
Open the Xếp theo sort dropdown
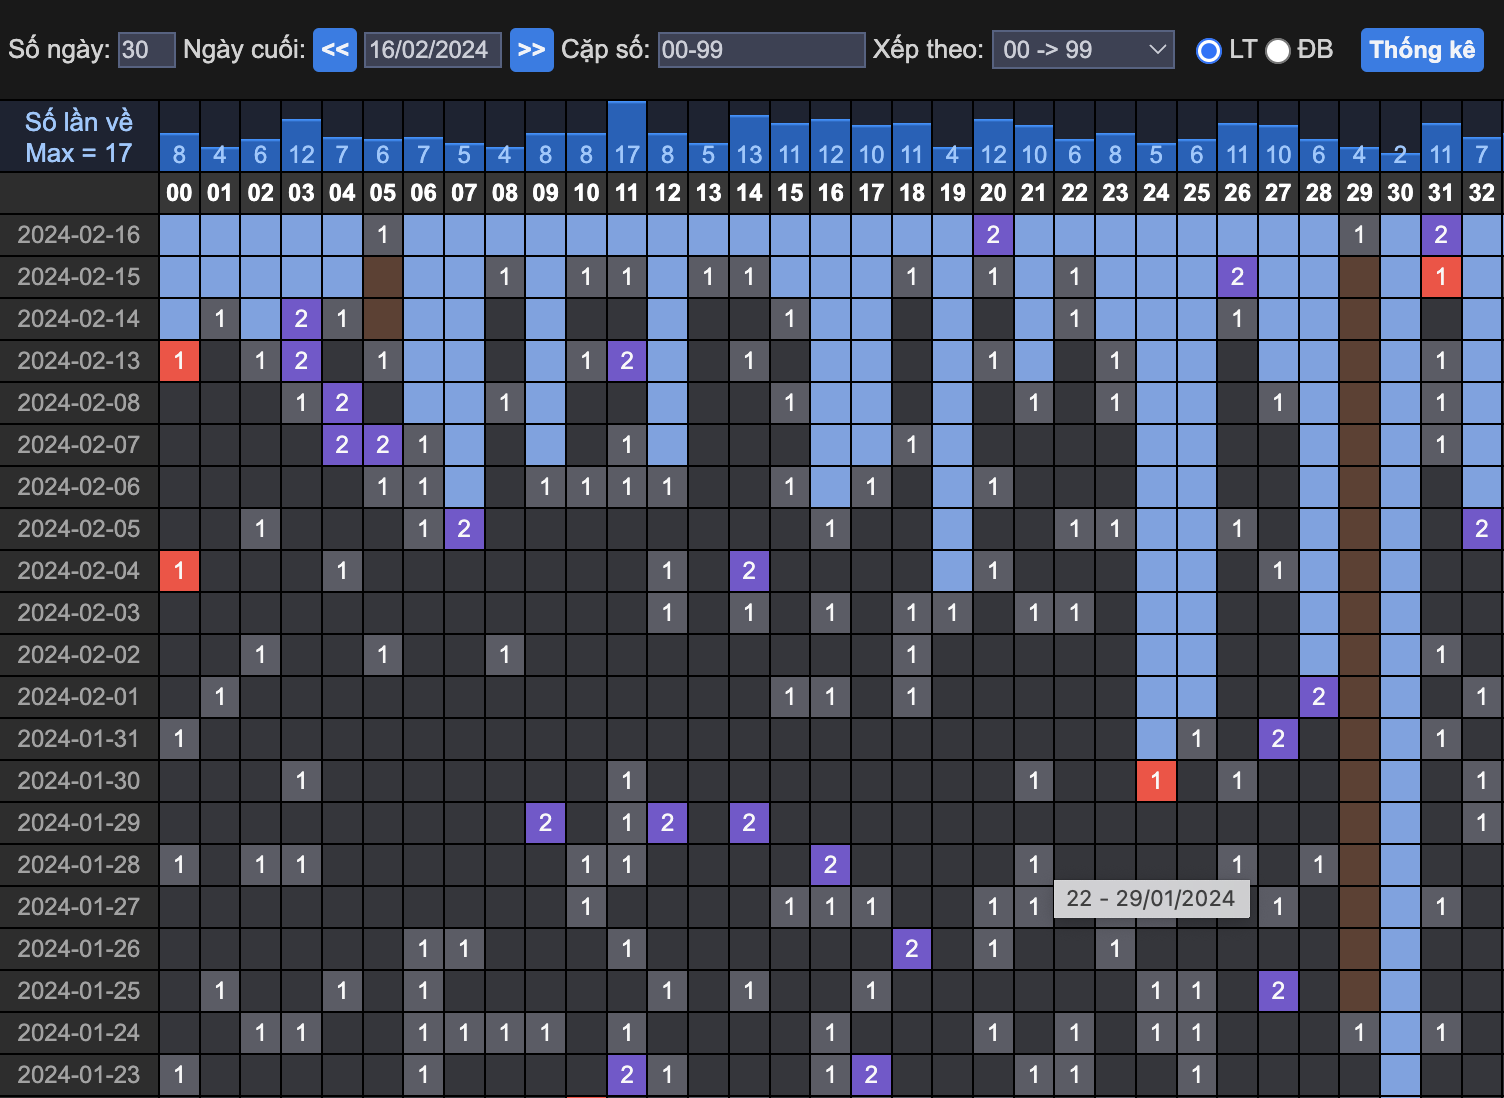pyautogui.click(x=1083, y=50)
